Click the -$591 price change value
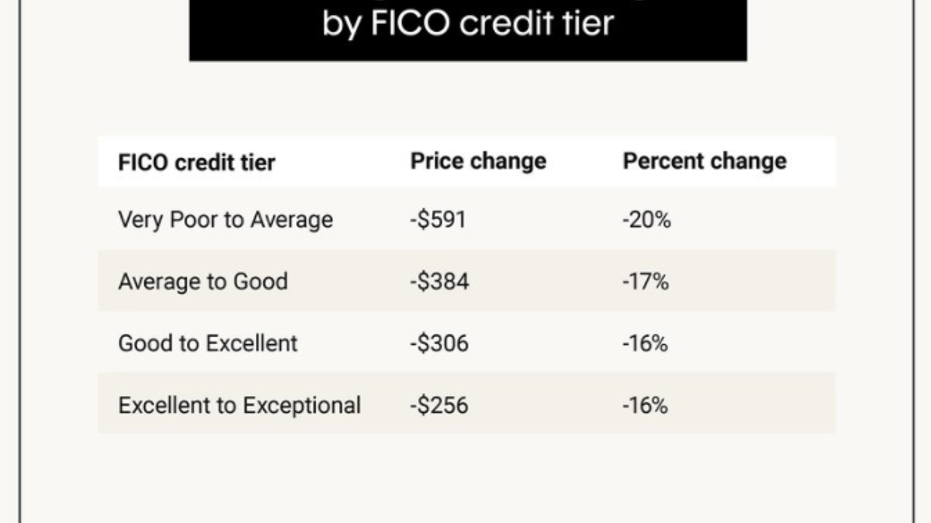 click(x=438, y=220)
